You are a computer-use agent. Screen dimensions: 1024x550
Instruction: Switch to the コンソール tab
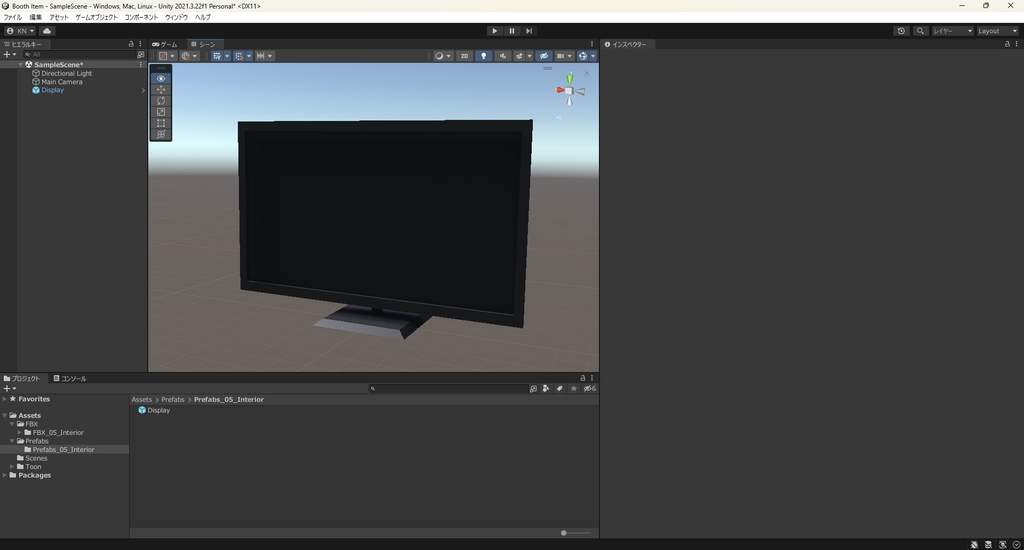(x=70, y=378)
